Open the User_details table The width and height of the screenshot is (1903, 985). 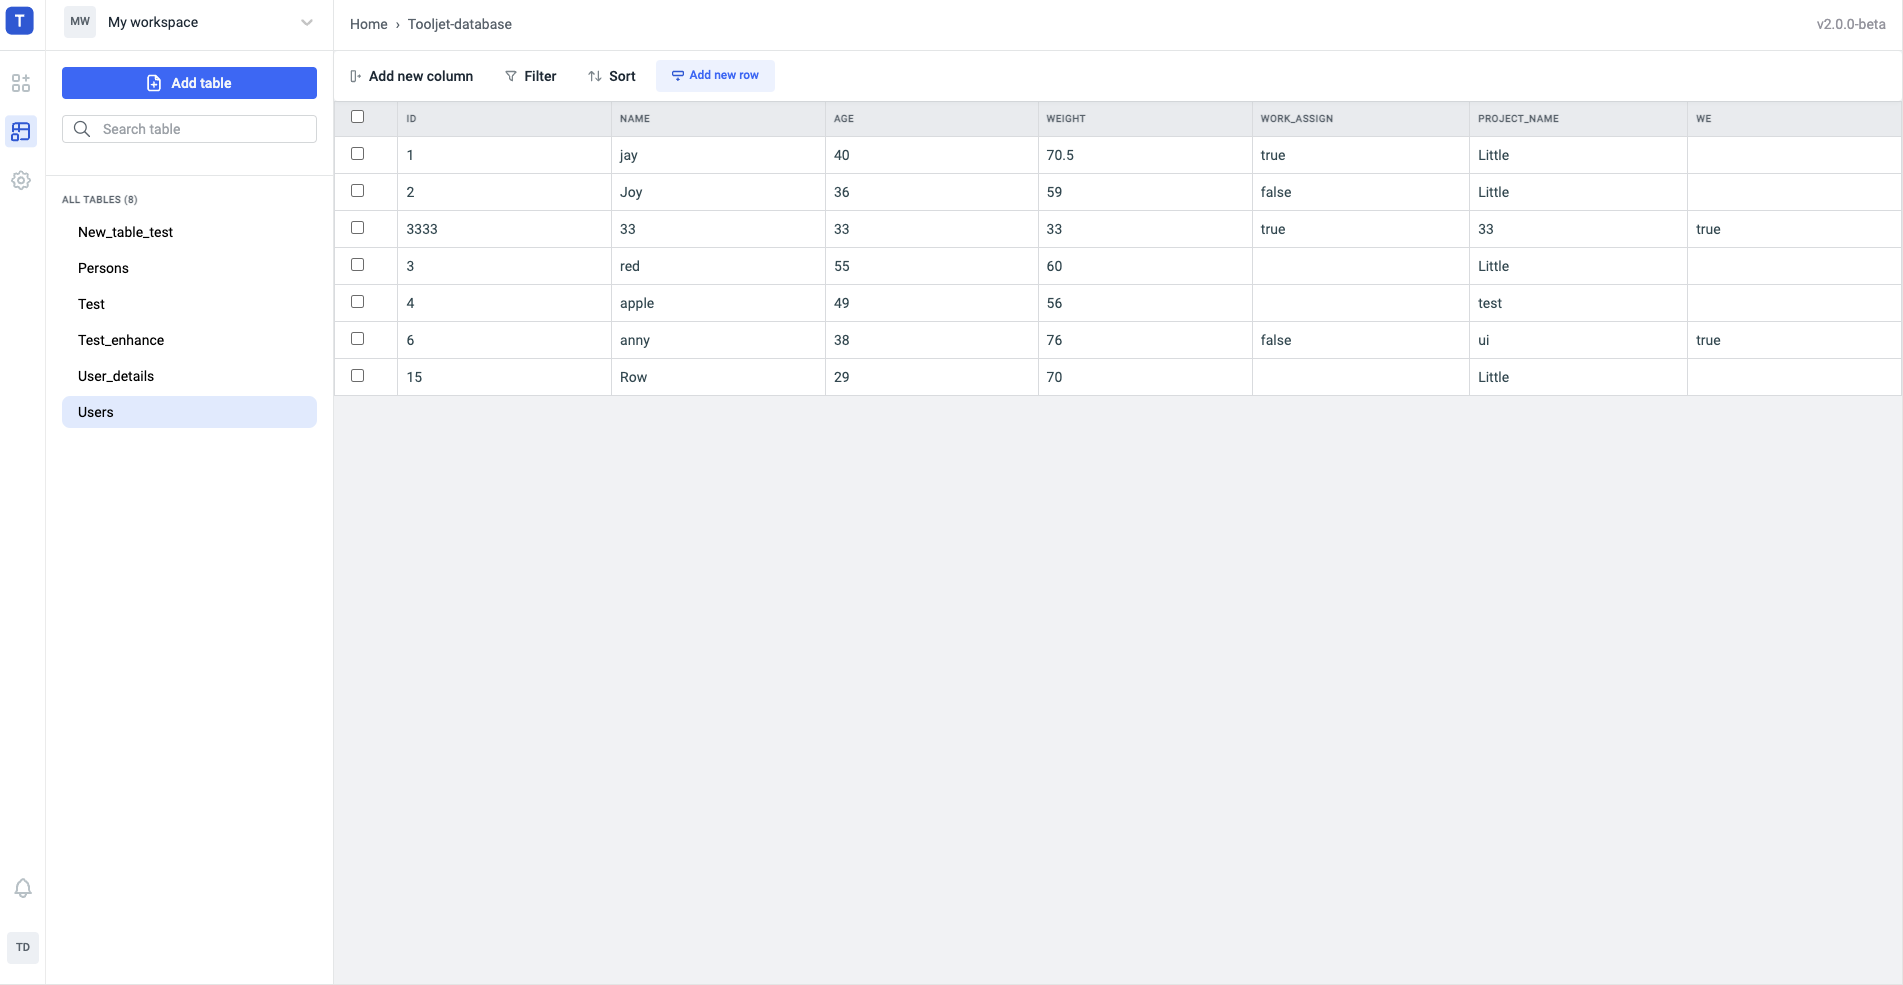point(116,376)
